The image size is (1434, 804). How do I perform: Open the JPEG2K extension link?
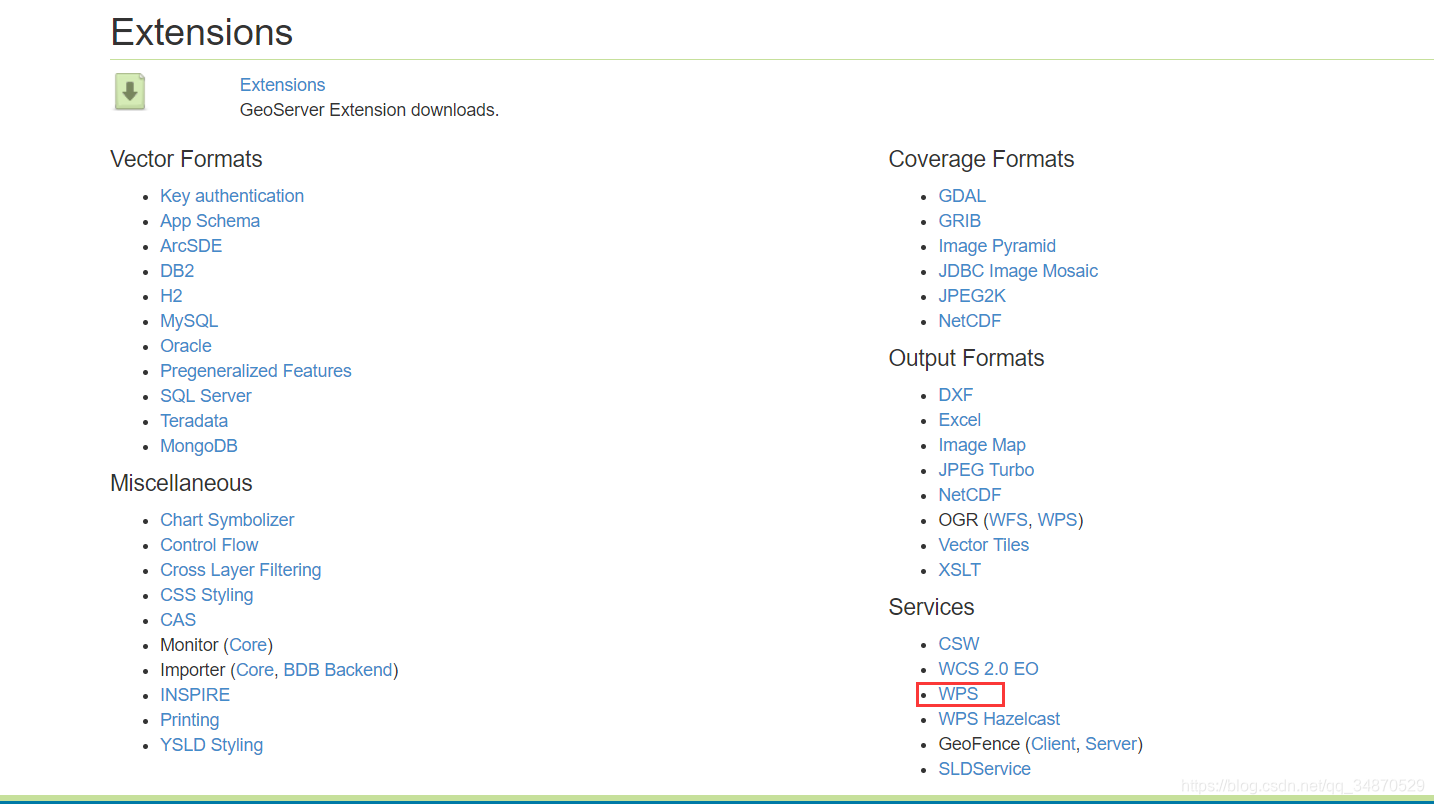(972, 296)
